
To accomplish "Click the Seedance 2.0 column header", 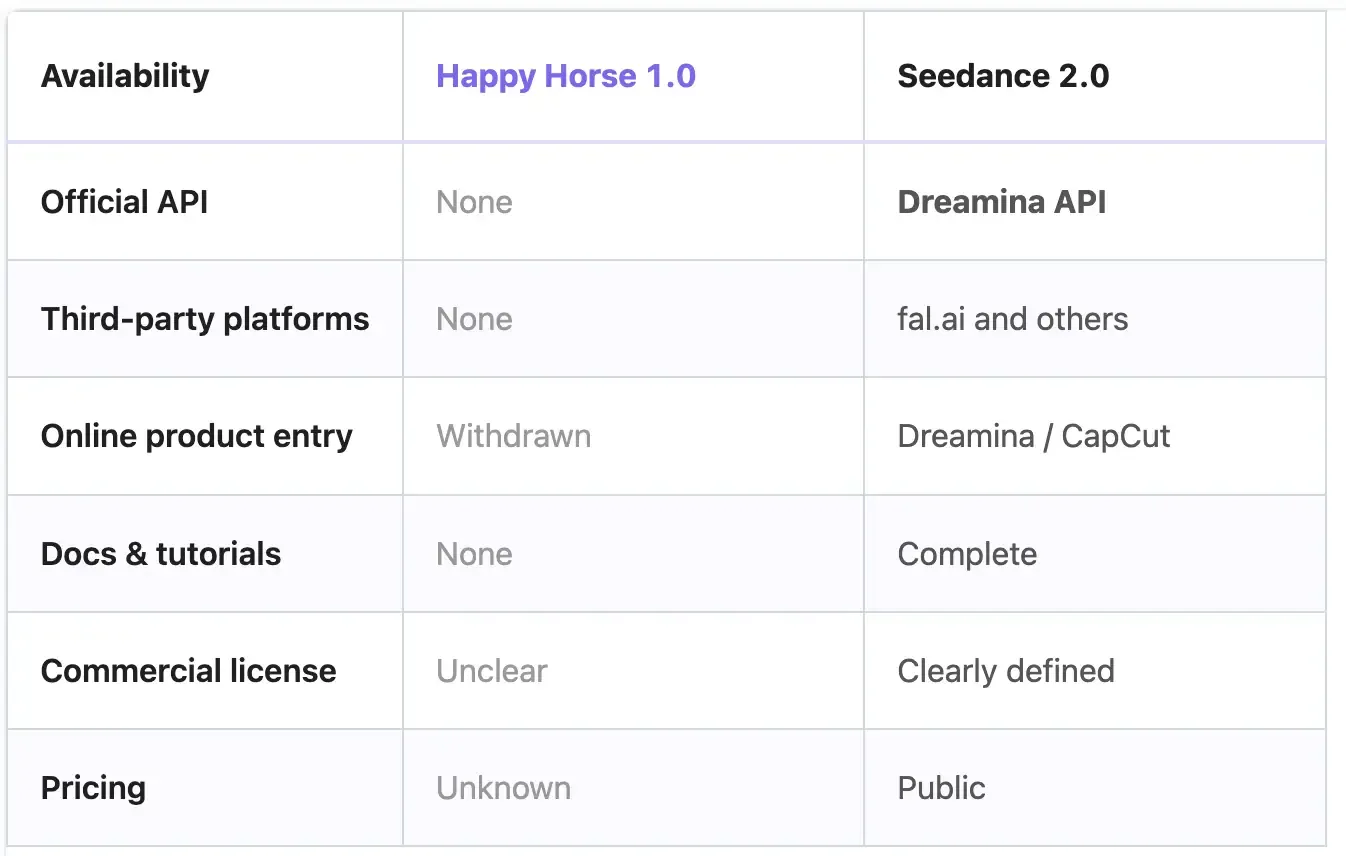I will 1003,76.
